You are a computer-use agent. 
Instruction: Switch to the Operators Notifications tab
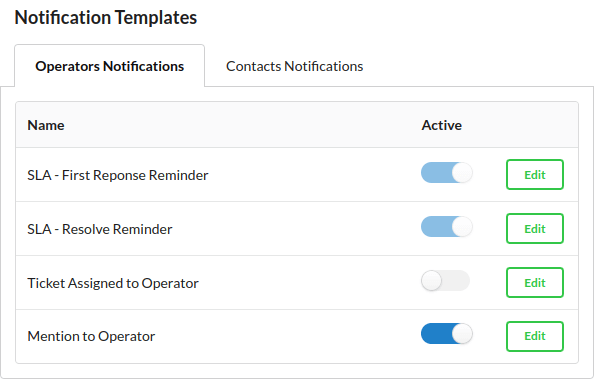pos(109,66)
